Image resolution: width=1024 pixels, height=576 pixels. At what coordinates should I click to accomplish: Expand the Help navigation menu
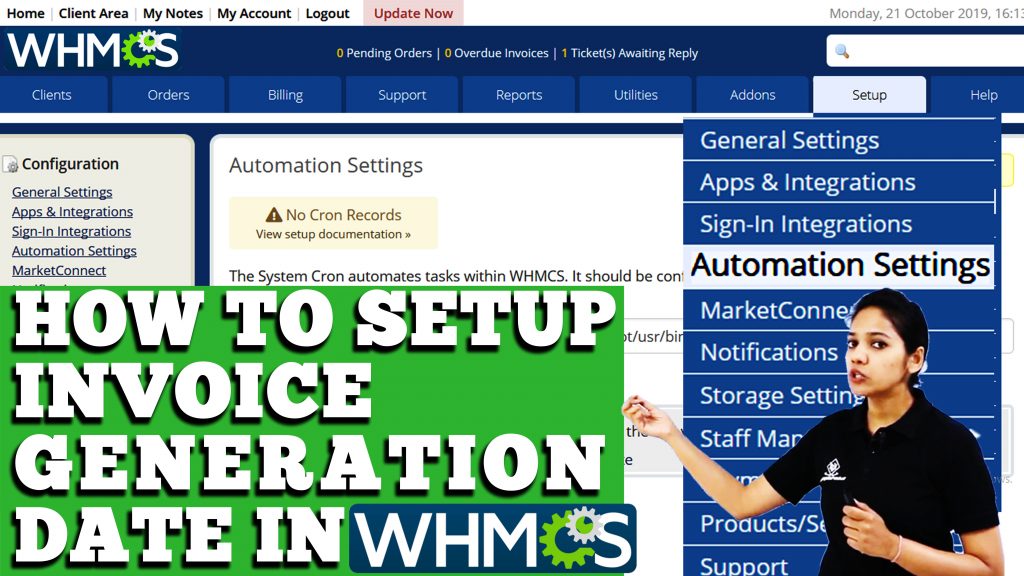point(982,94)
